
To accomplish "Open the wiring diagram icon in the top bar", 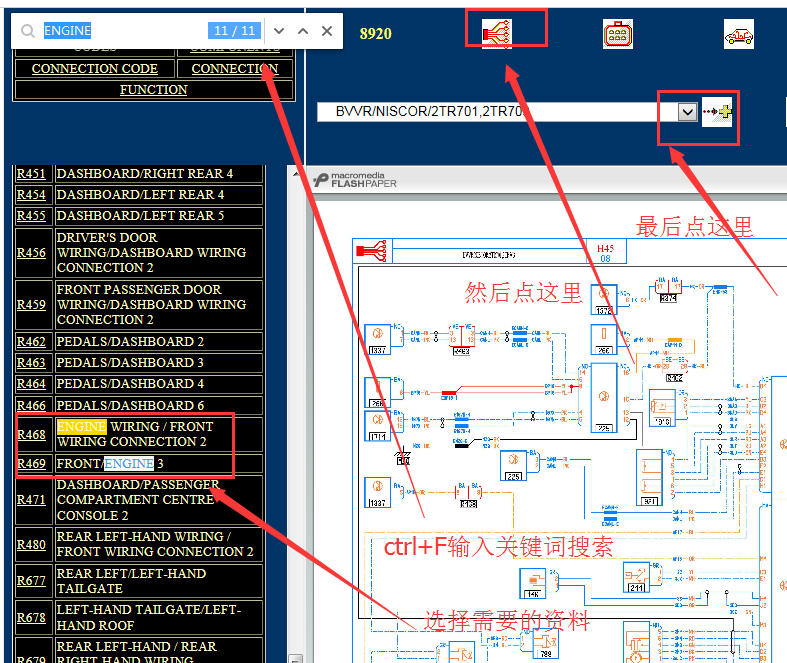I will tap(496, 34).
